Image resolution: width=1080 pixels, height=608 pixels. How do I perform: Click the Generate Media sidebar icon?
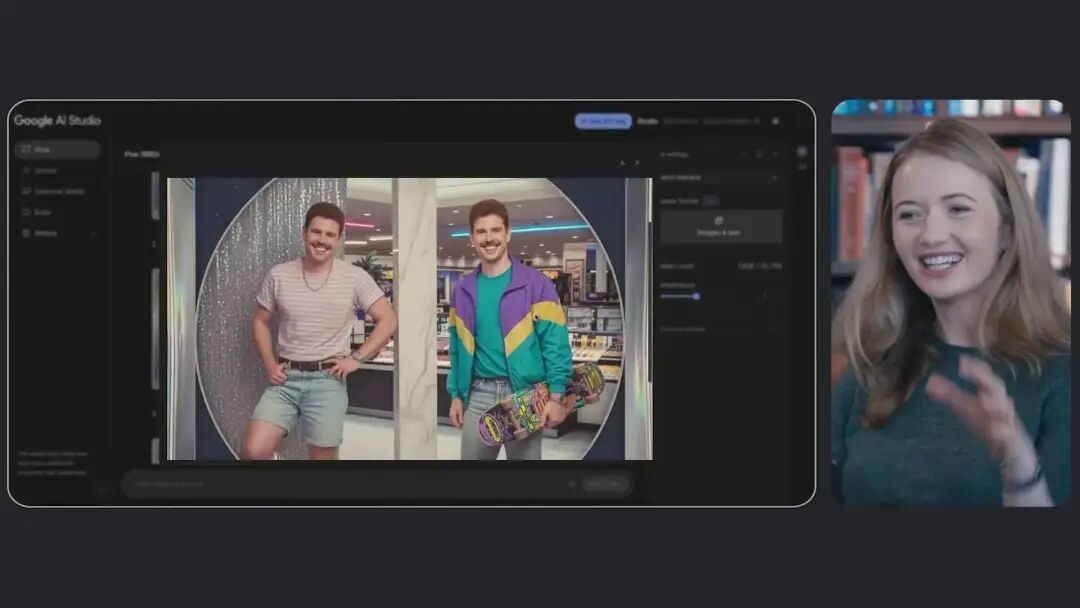coord(26,191)
